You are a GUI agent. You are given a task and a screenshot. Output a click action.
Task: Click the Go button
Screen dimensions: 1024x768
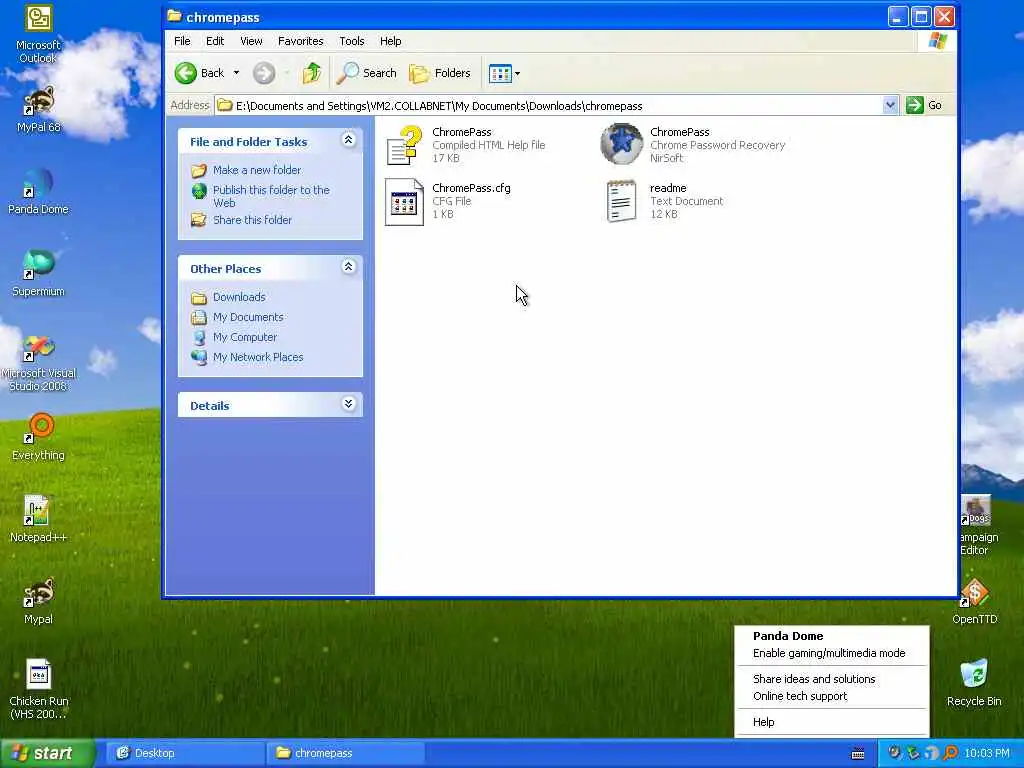pos(924,105)
